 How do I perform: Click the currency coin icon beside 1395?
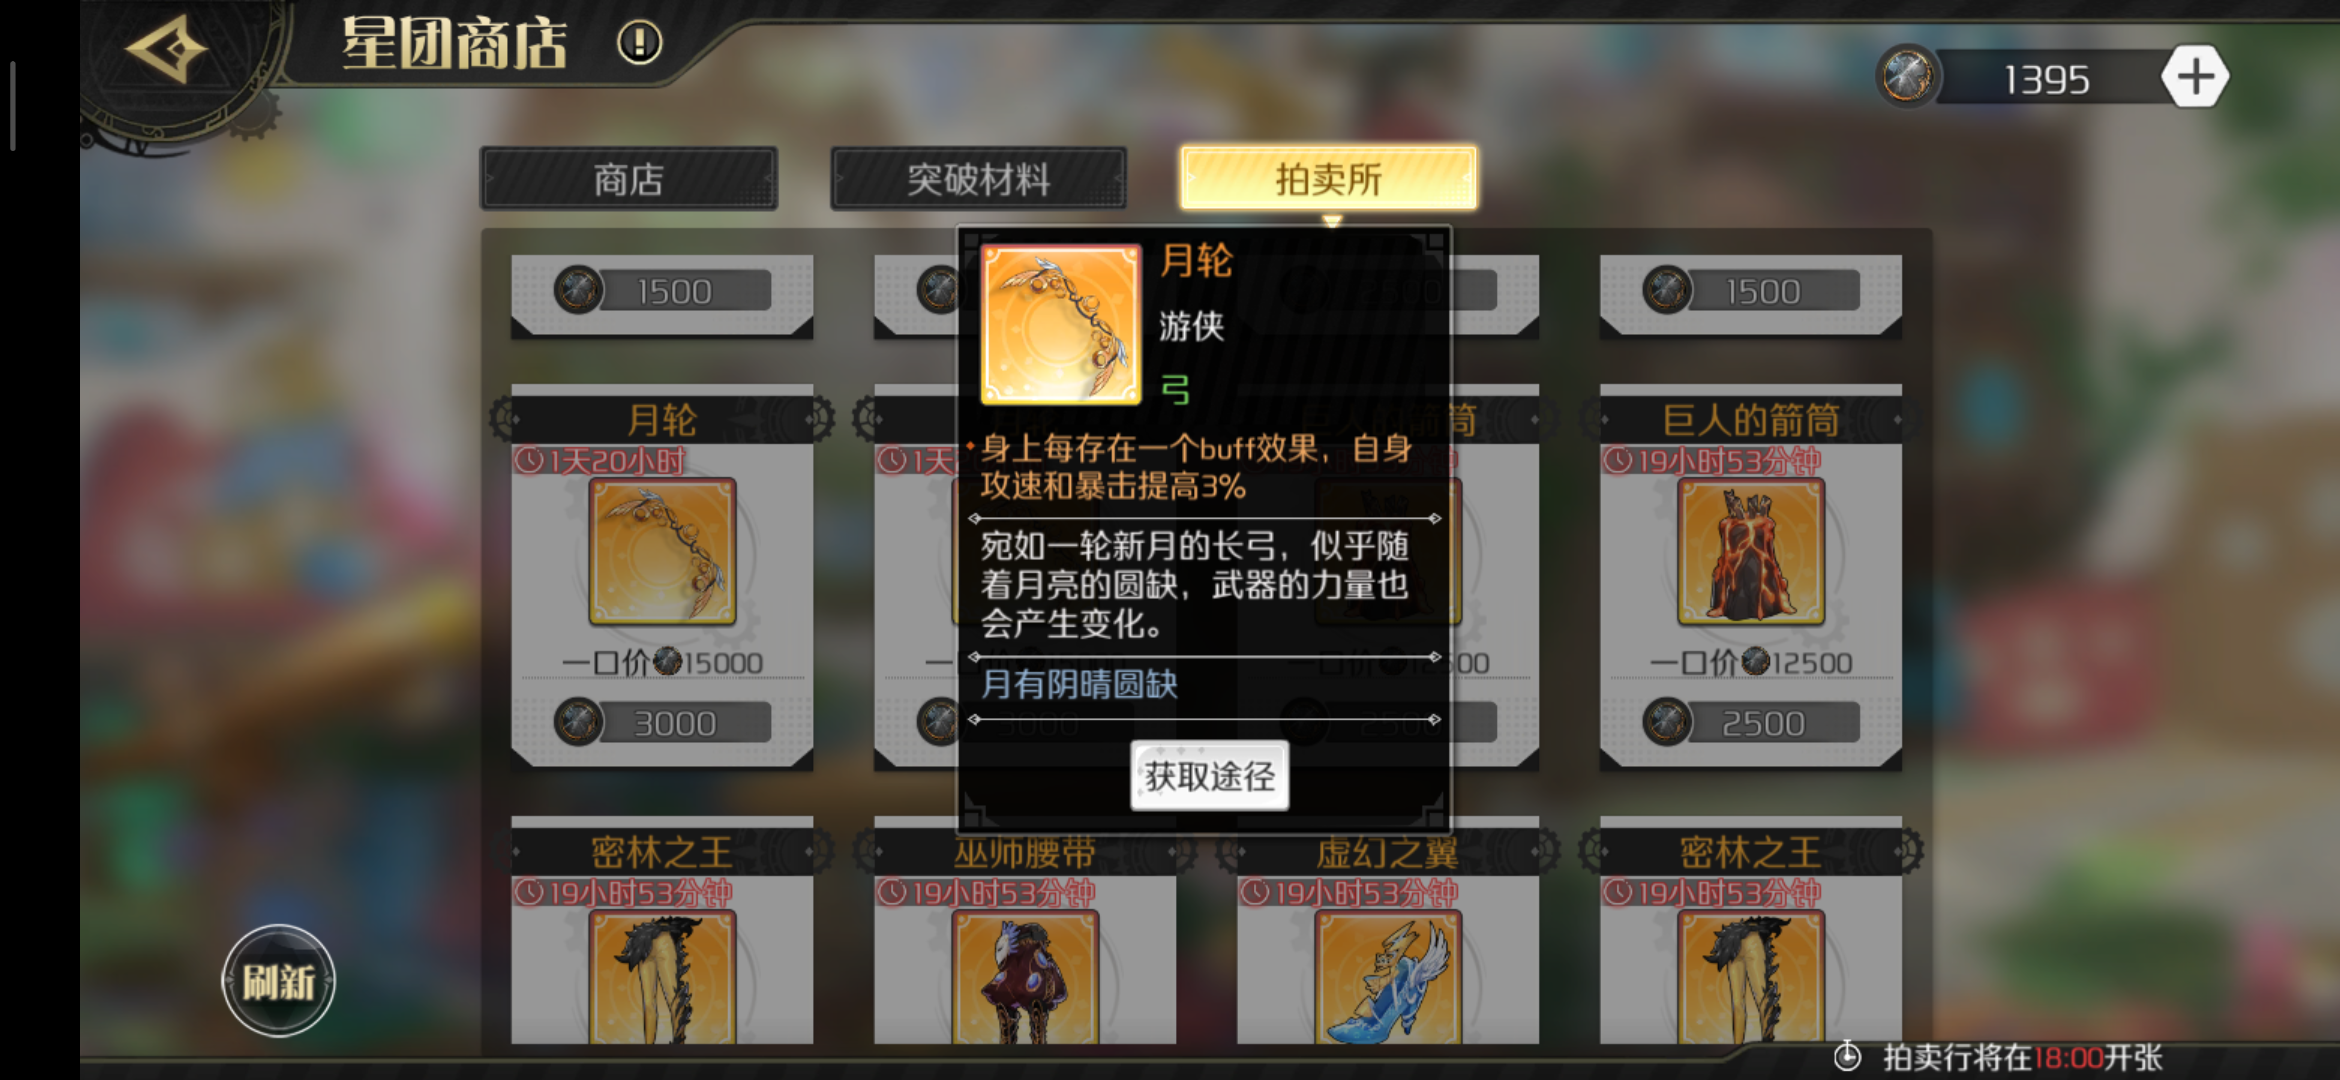pos(1906,76)
